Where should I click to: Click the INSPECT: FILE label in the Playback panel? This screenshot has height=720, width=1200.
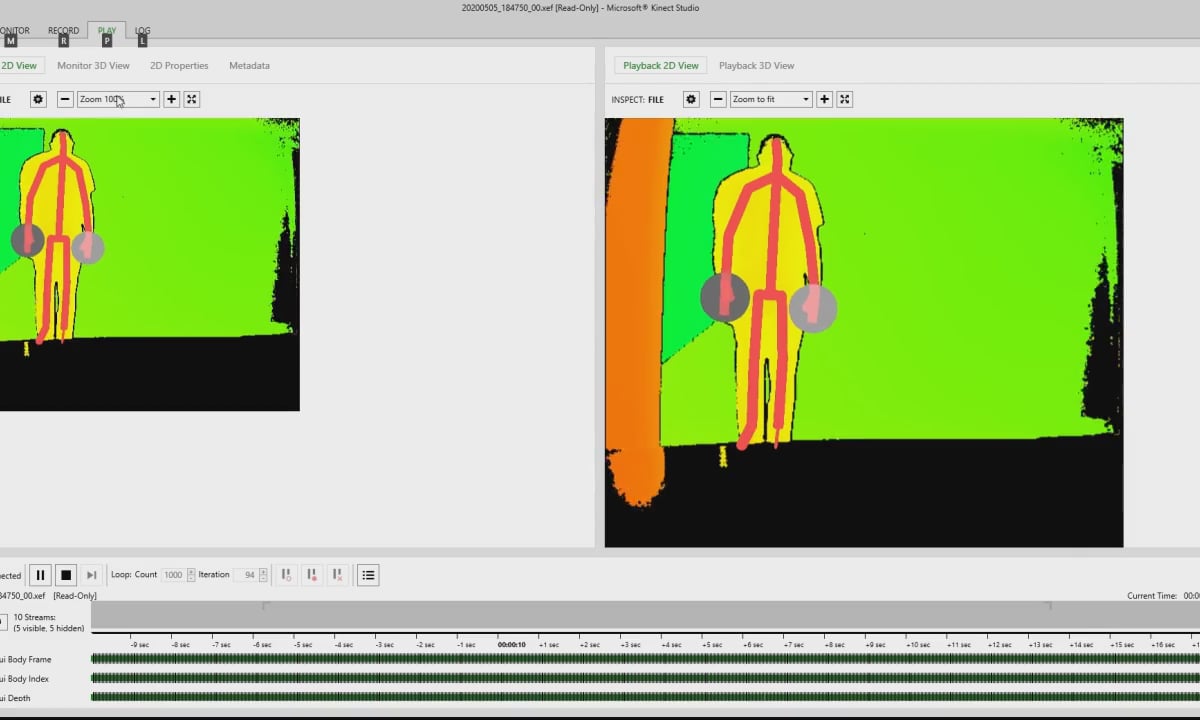coord(638,100)
